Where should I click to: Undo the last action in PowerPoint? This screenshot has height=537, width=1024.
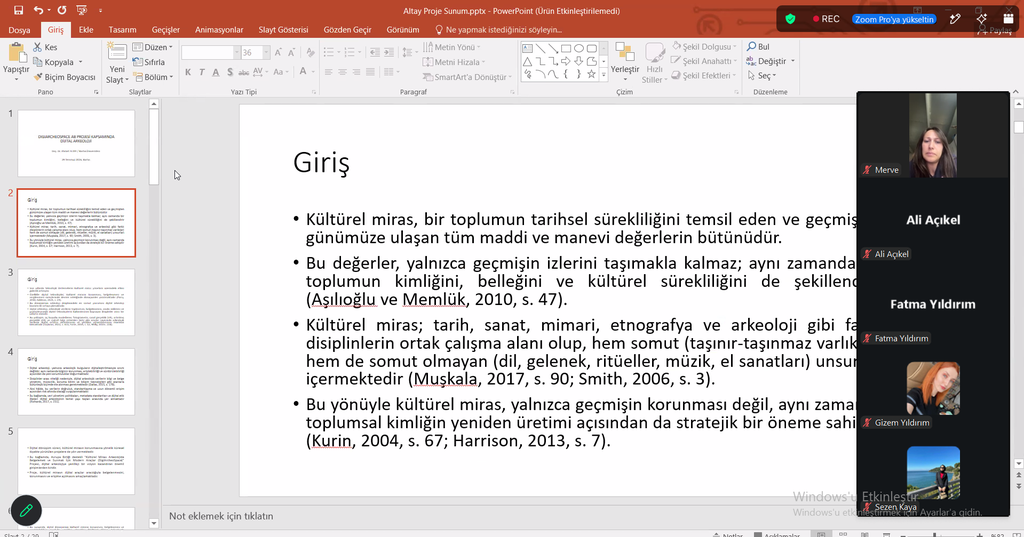pyautogui.click(x=38, y=10)
